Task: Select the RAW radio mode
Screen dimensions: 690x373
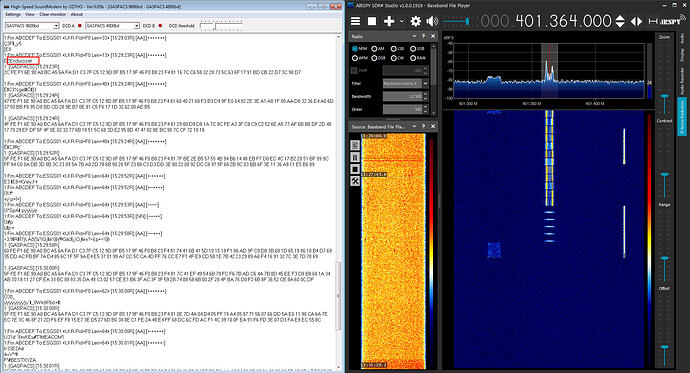Action: click(418, 58)
